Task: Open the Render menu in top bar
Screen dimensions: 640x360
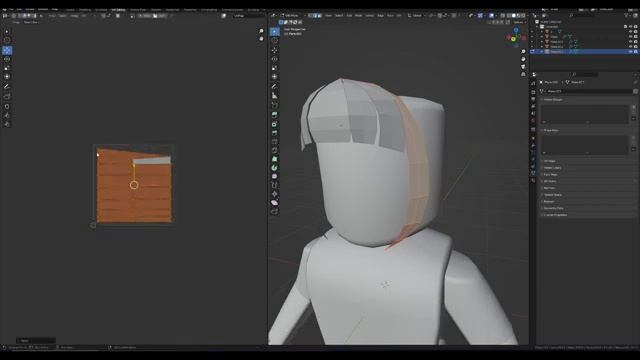Action: (30, 9)
